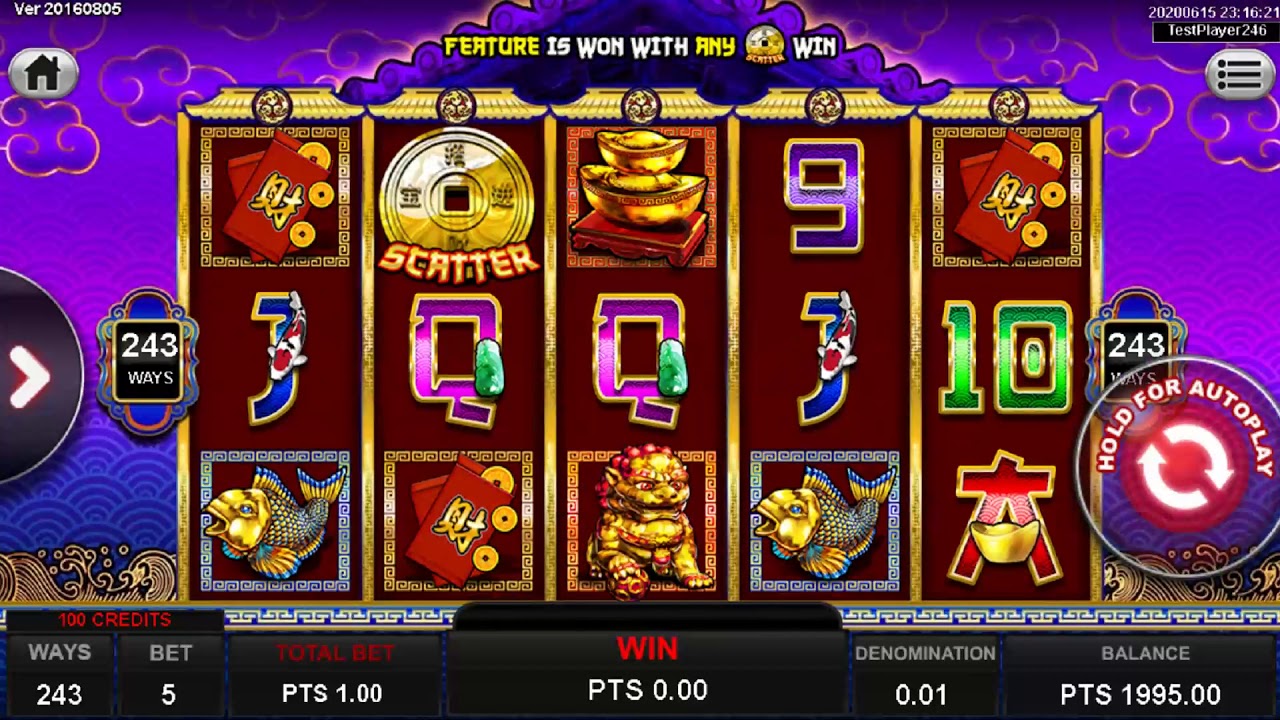The image size is (1280, 720).
Task: Tap the red gate ingot symbol
Action: pos(1006,518)
